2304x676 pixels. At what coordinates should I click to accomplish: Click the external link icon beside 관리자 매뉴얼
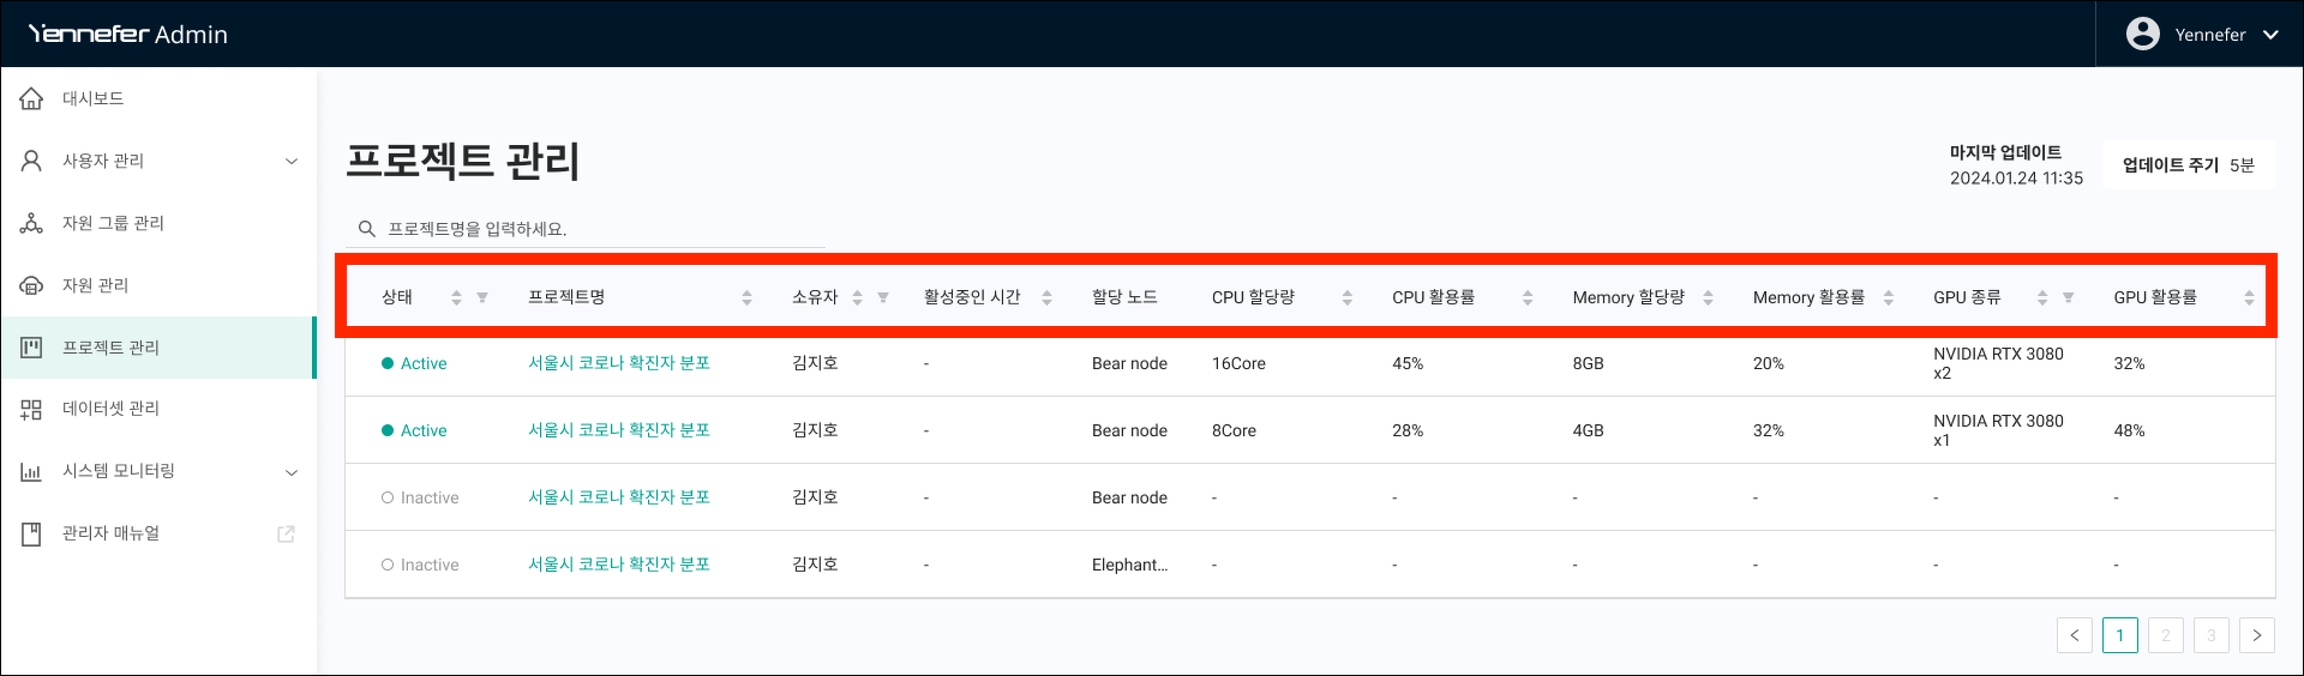coord(286,534)
